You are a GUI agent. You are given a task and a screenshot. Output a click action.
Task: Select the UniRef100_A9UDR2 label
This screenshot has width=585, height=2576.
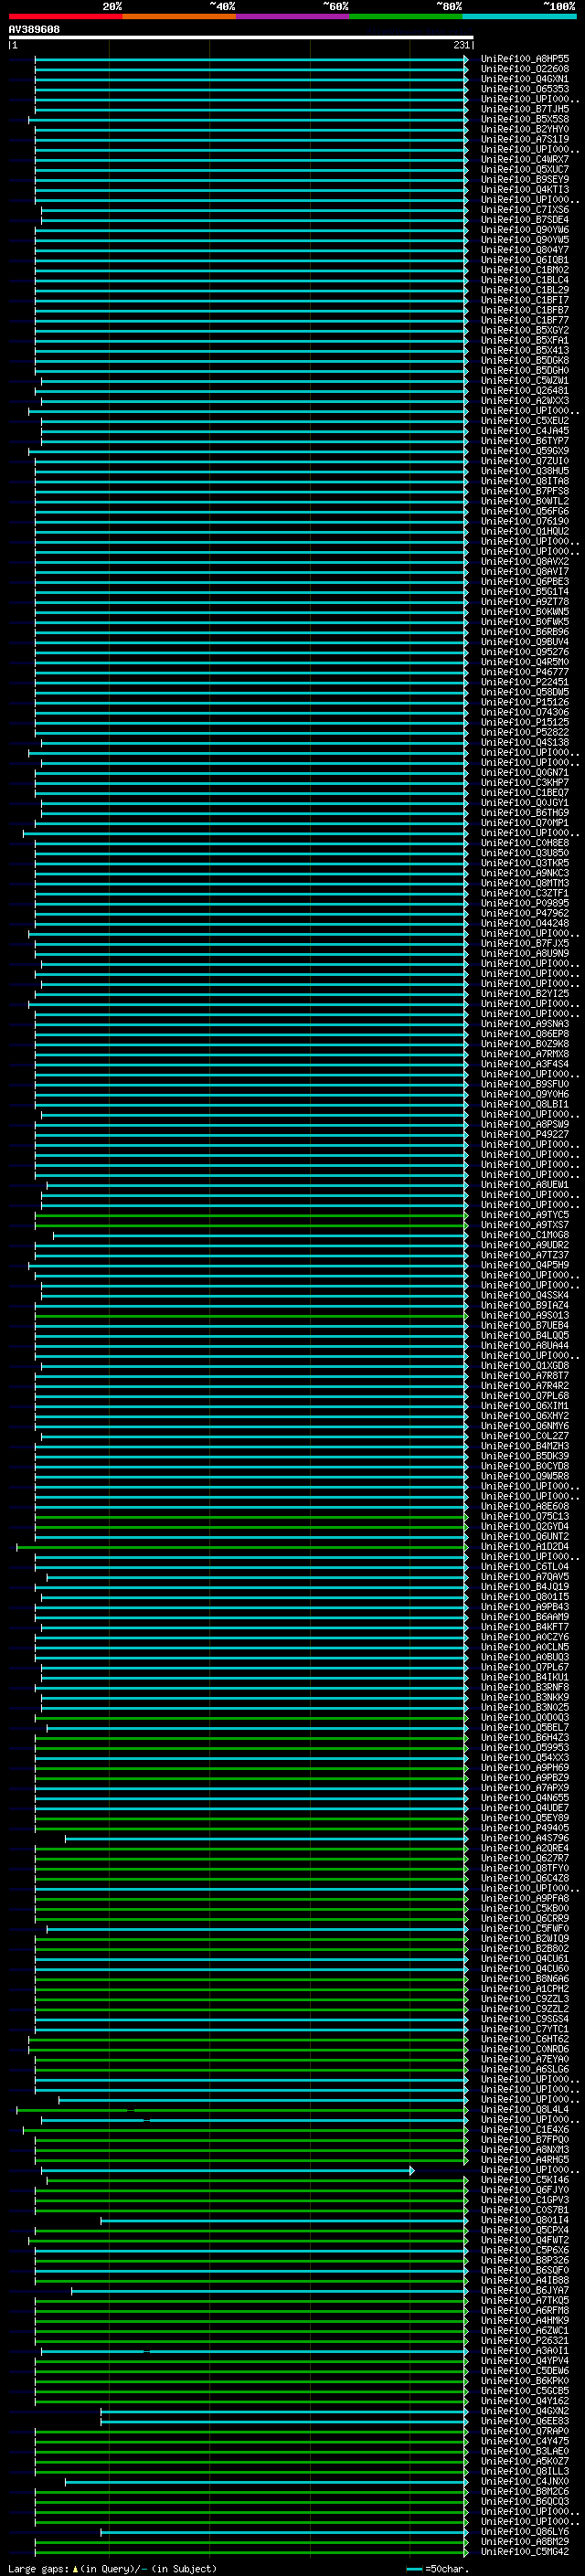click(525, 1245)
